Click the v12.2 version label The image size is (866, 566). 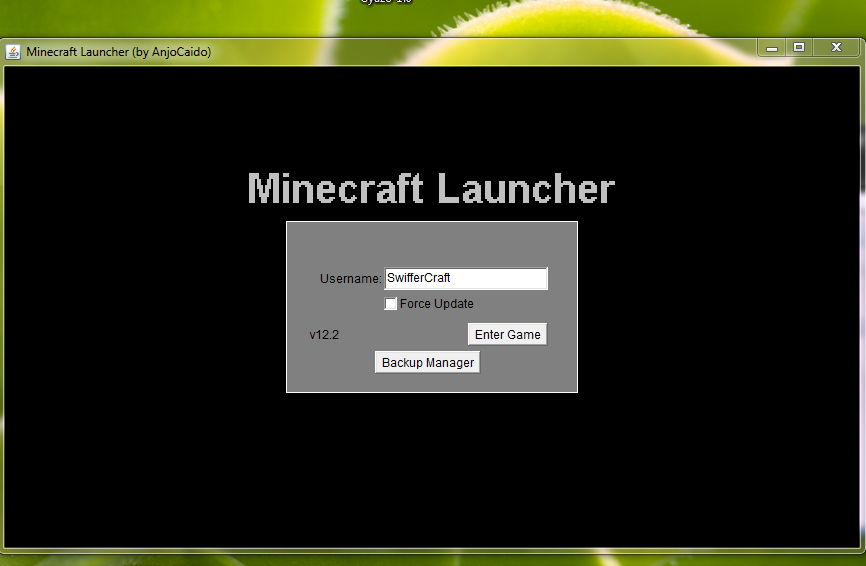click(x=324, y=335)
